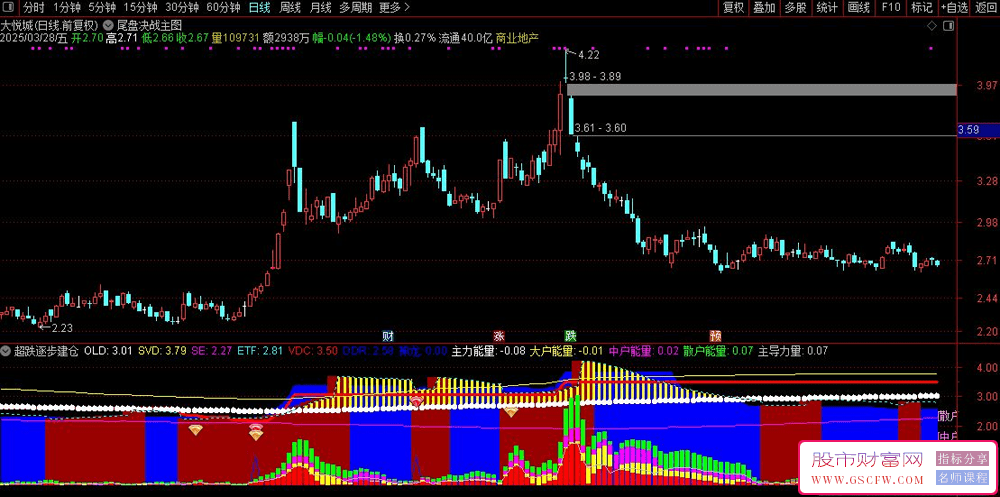The height and width of the screenshot is (497, 1000).
Task: Click the 量109731 volume value
Action: 236,38
